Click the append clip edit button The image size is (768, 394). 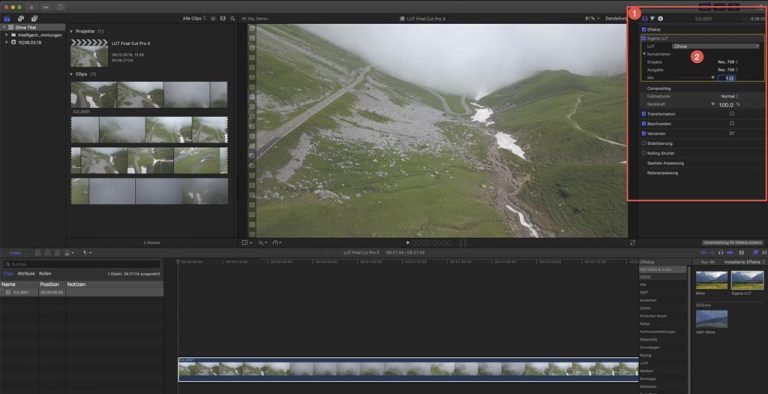click(57, 253)
